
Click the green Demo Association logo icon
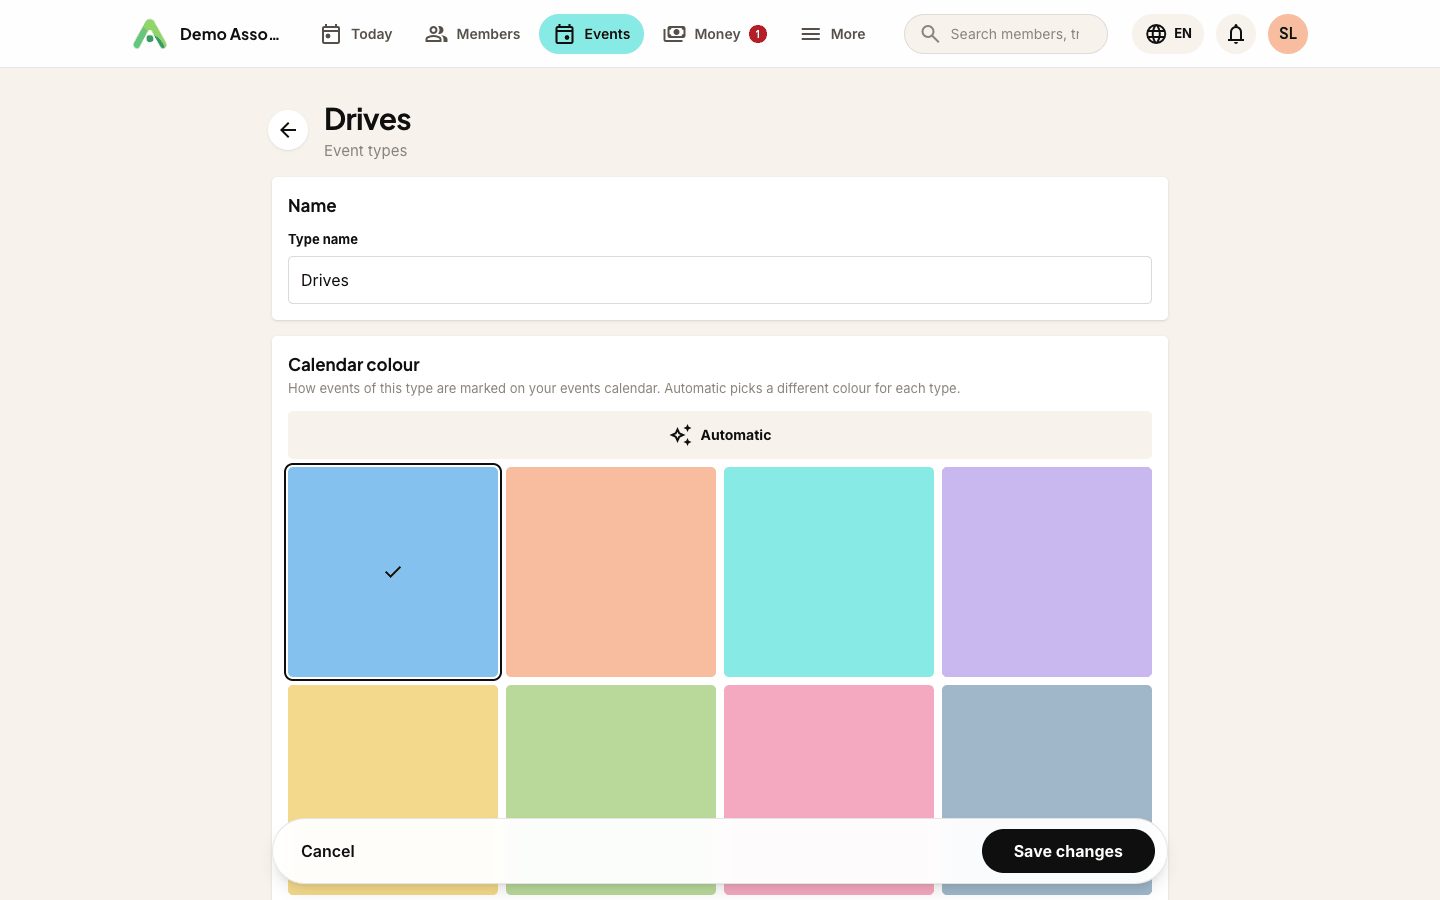point(150,34)
